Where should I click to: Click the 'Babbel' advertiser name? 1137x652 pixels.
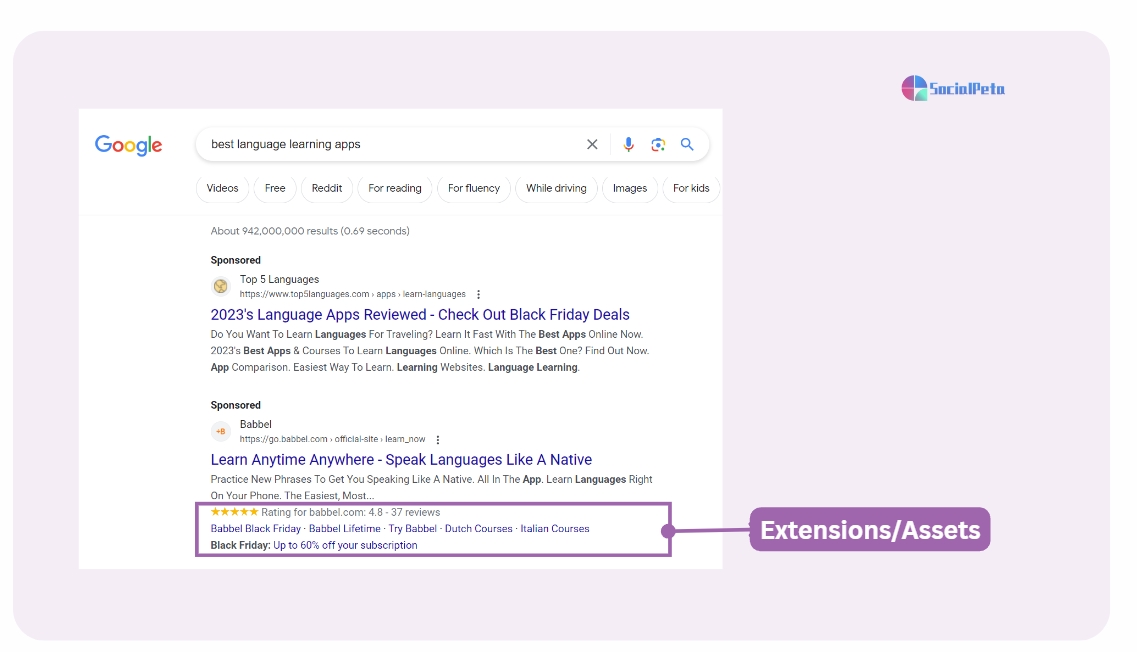pos(256,424)
